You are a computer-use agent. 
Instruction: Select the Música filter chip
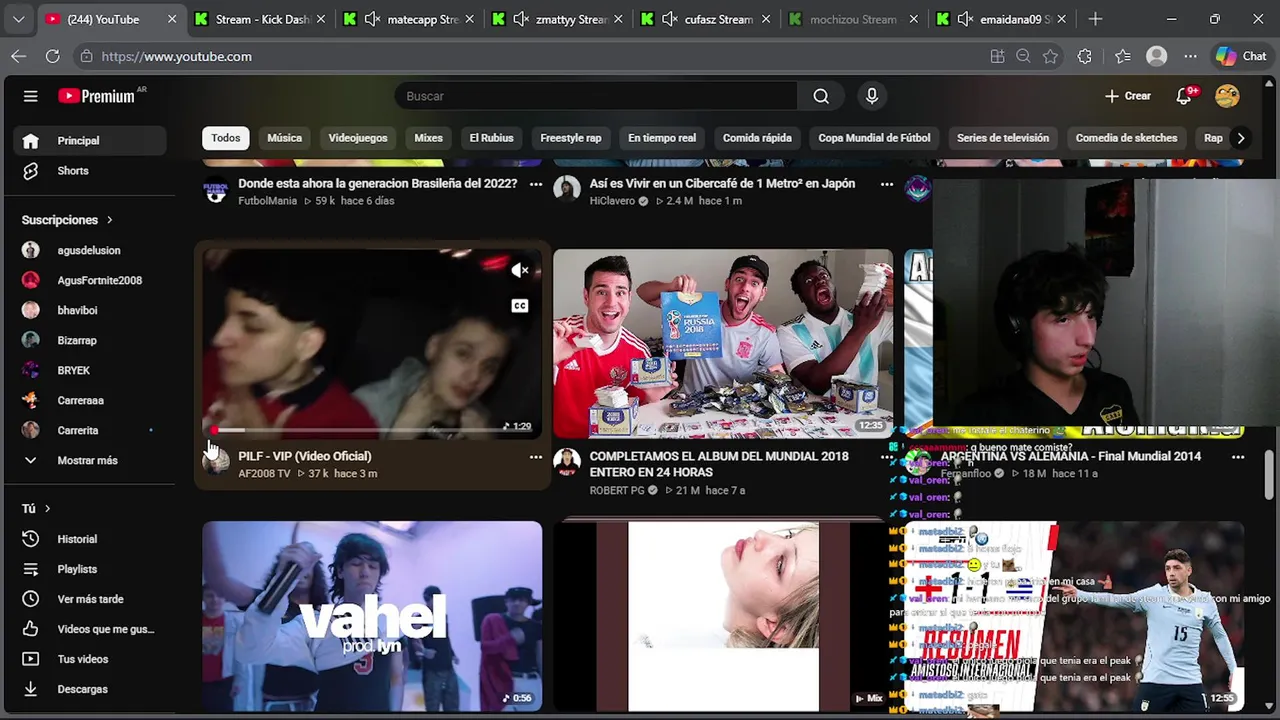point(284,138)
